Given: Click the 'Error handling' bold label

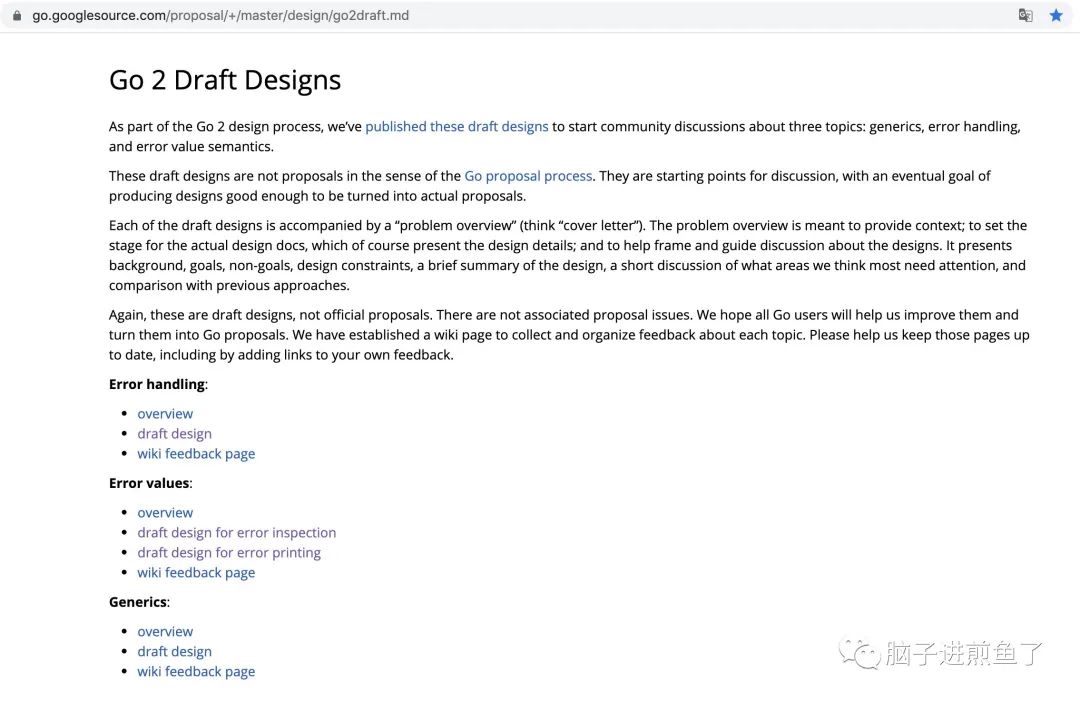Looking at the screenshot, I should coord(157,384).
